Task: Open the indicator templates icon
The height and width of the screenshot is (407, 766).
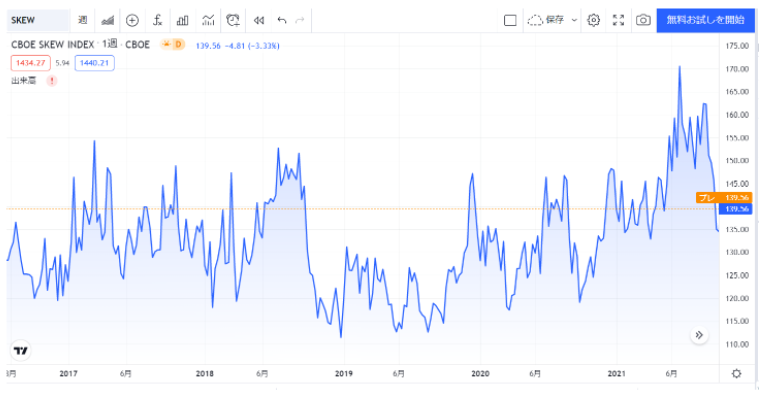Action: [x=208, y=20]
